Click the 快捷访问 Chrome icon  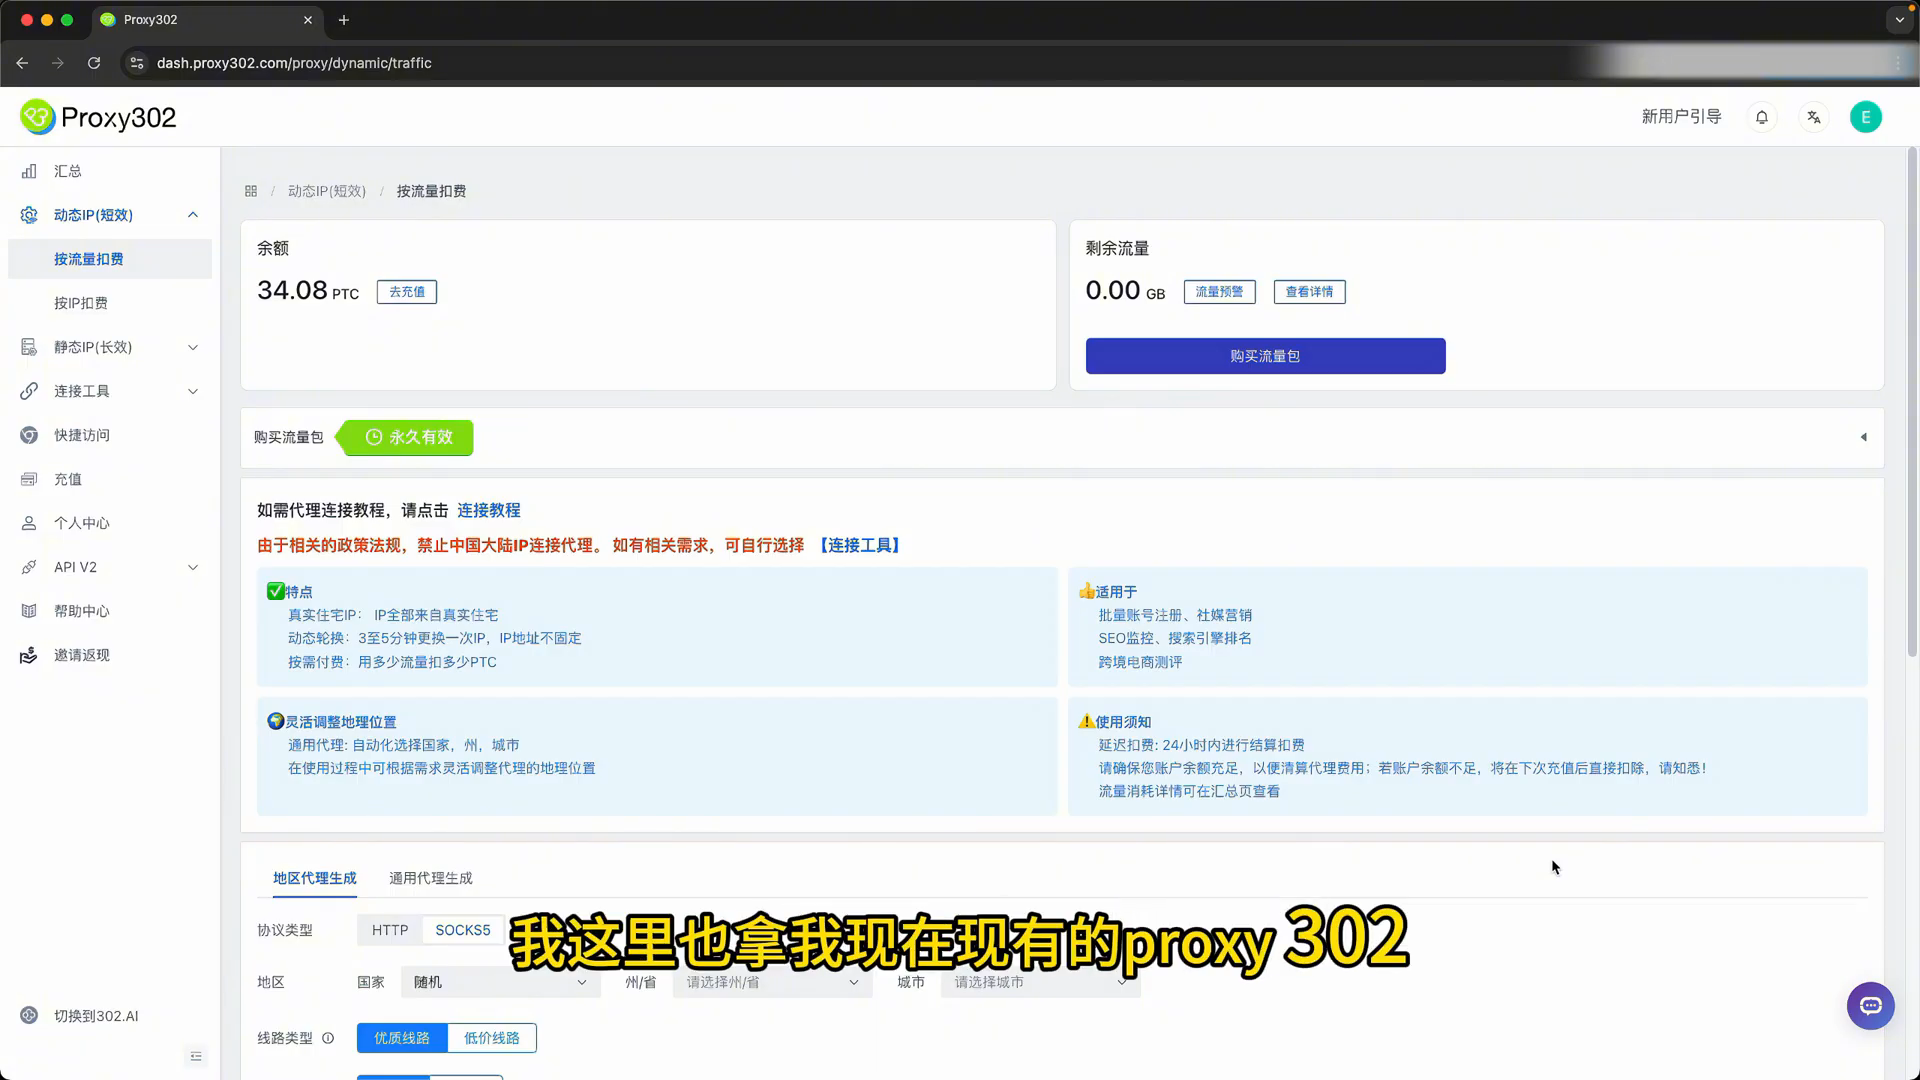coord(29,435)
